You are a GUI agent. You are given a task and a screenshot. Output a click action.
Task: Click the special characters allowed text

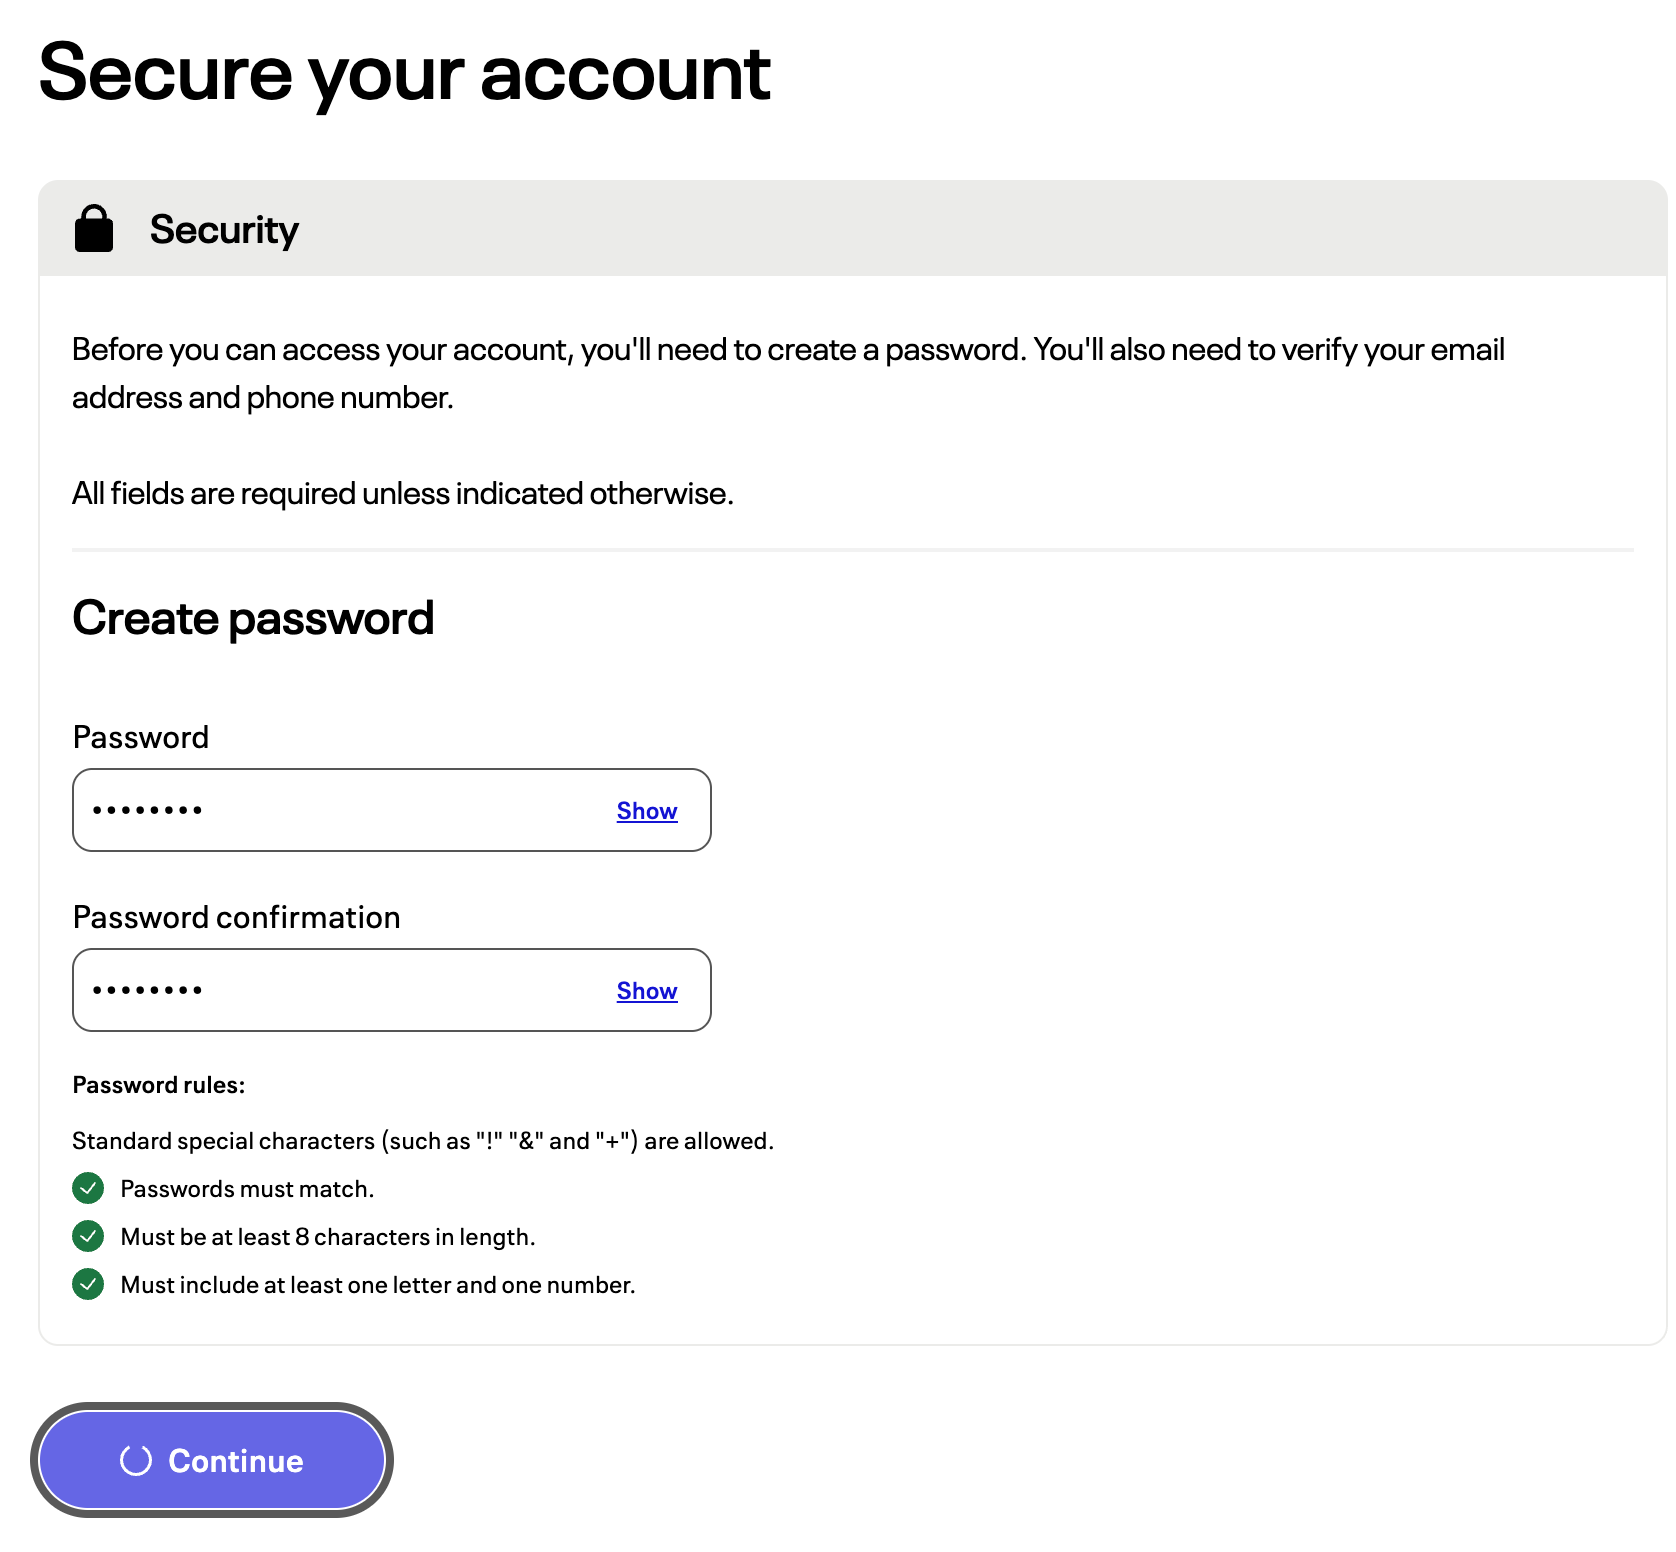tap(423, 1141)
